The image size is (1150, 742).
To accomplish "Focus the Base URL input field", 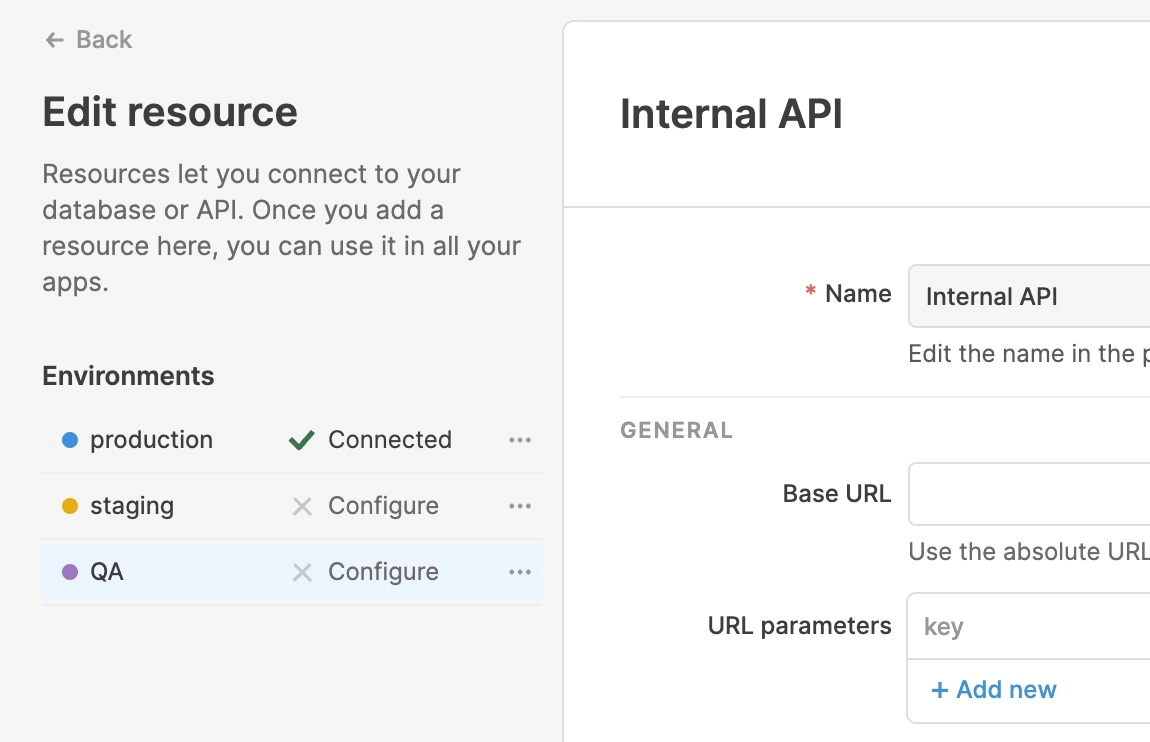I will (1030, 494).
